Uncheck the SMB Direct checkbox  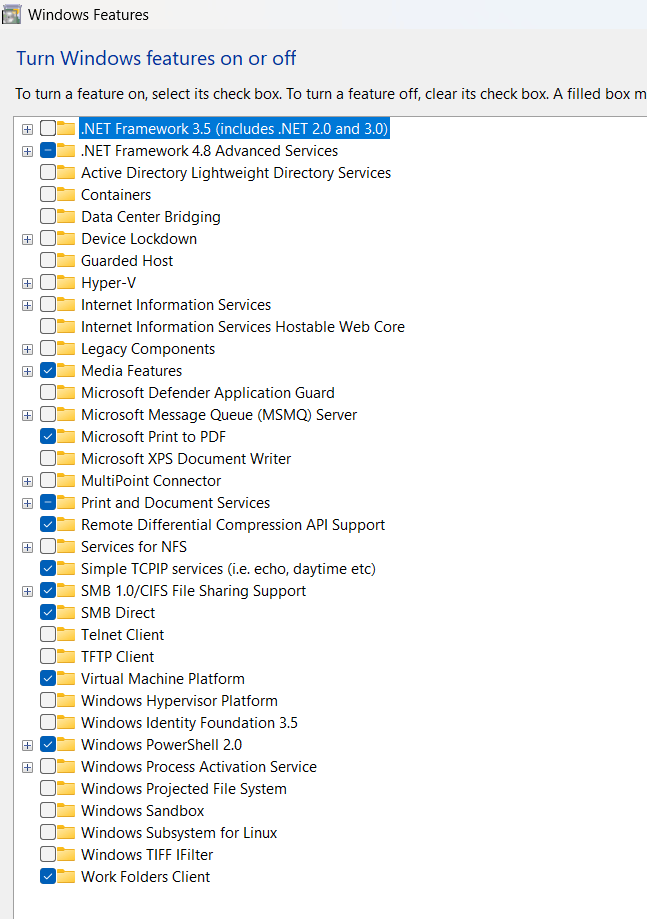click(48, 612)
